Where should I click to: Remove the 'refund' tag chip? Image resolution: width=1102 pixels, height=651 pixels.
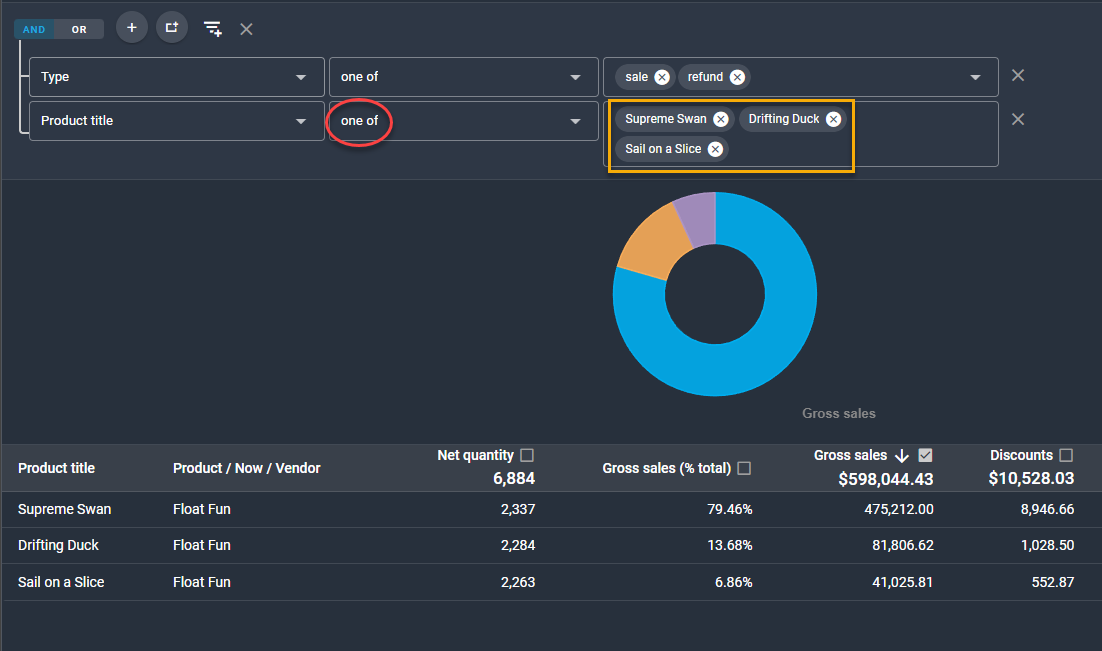[x=737, y=77]
